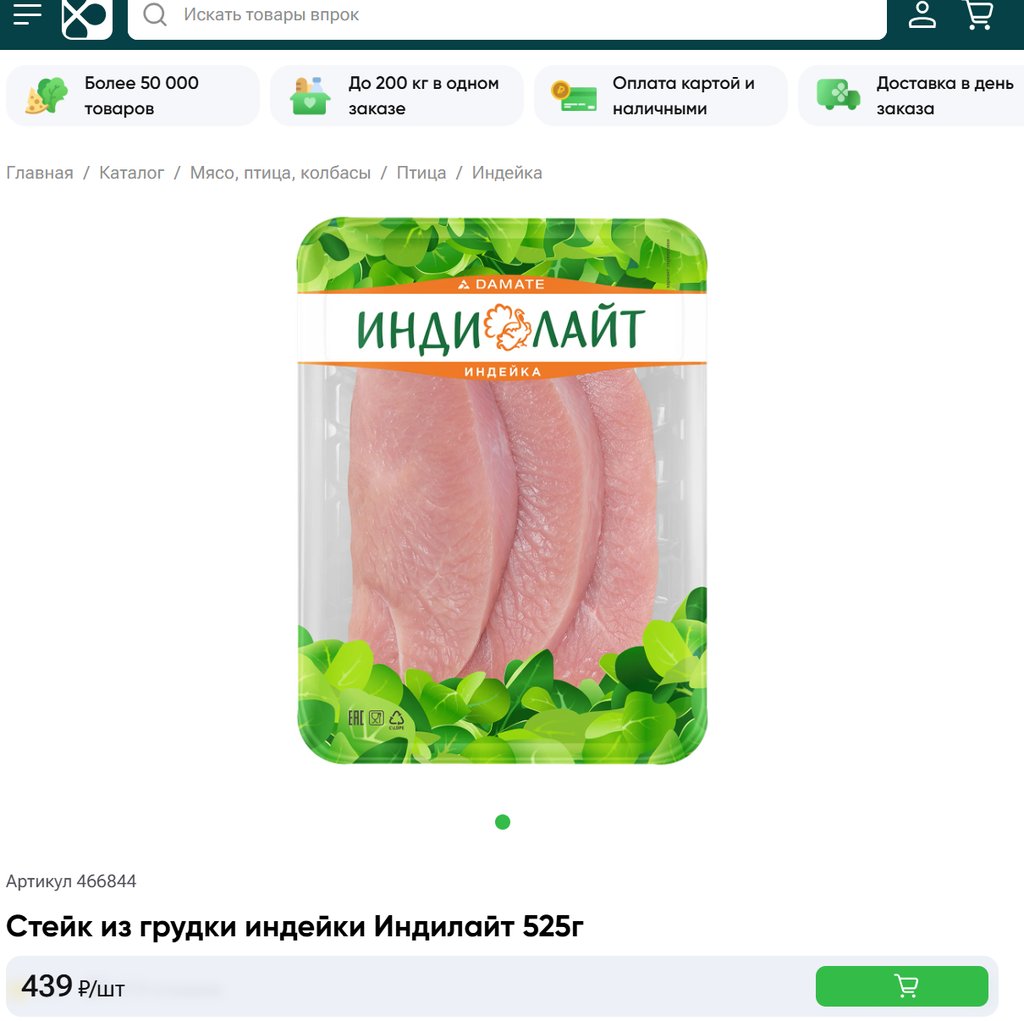
Task: Go to 'Главная' breadcrumb
Action: tap(40, 173)
